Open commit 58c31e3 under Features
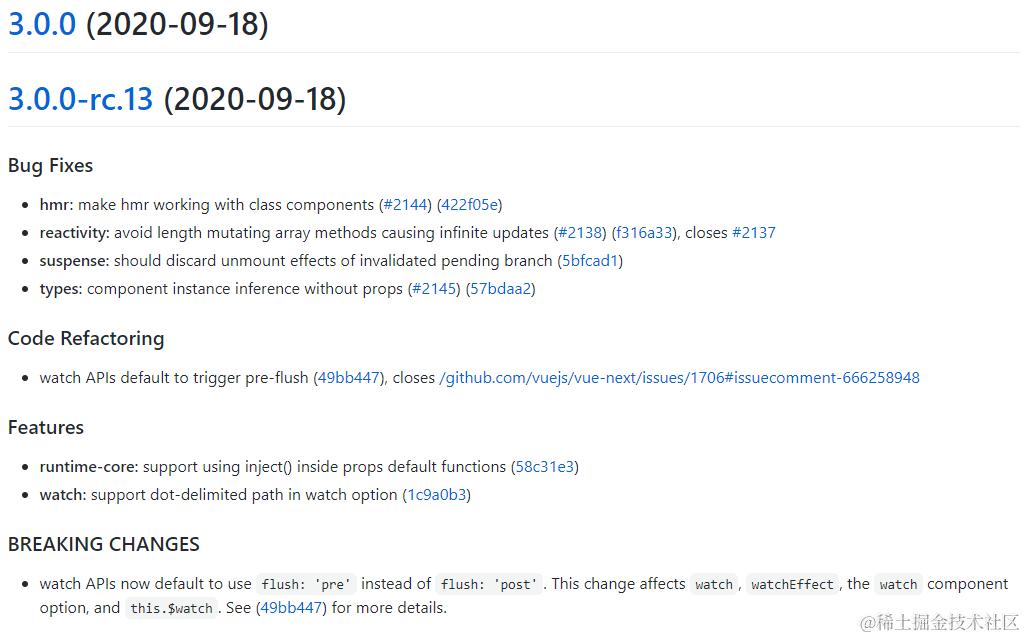The height and width of the screenshot is (639, 1026). 544,467
